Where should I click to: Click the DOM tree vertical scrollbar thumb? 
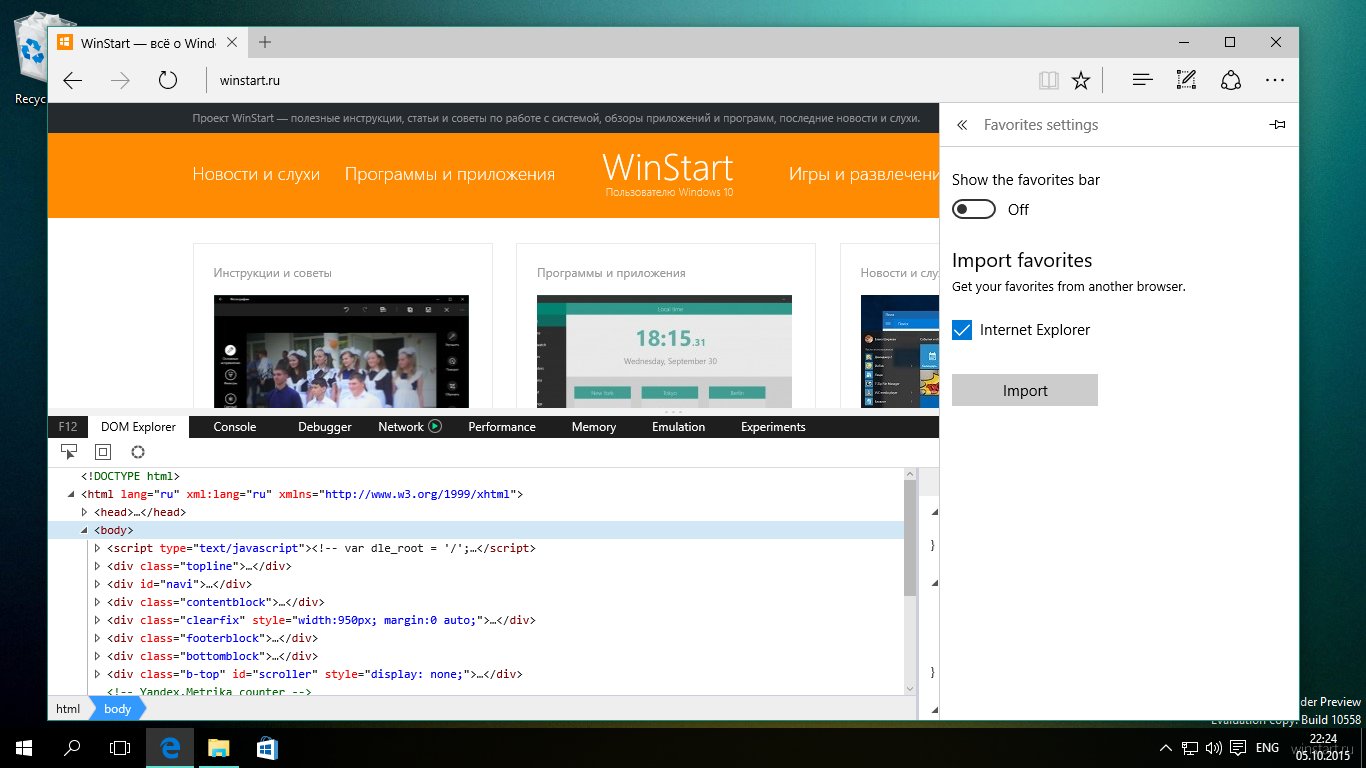(910, 538)
